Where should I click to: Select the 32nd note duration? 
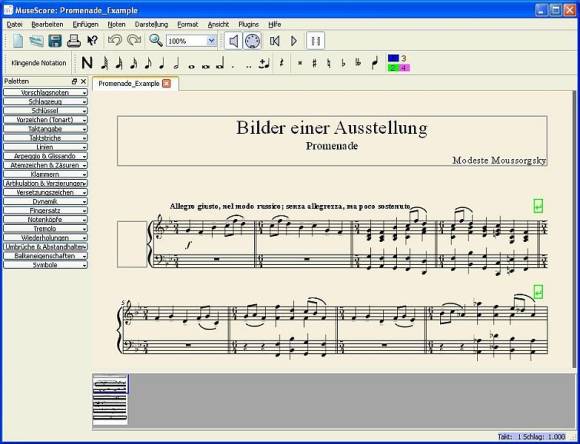tap(118, 63)
